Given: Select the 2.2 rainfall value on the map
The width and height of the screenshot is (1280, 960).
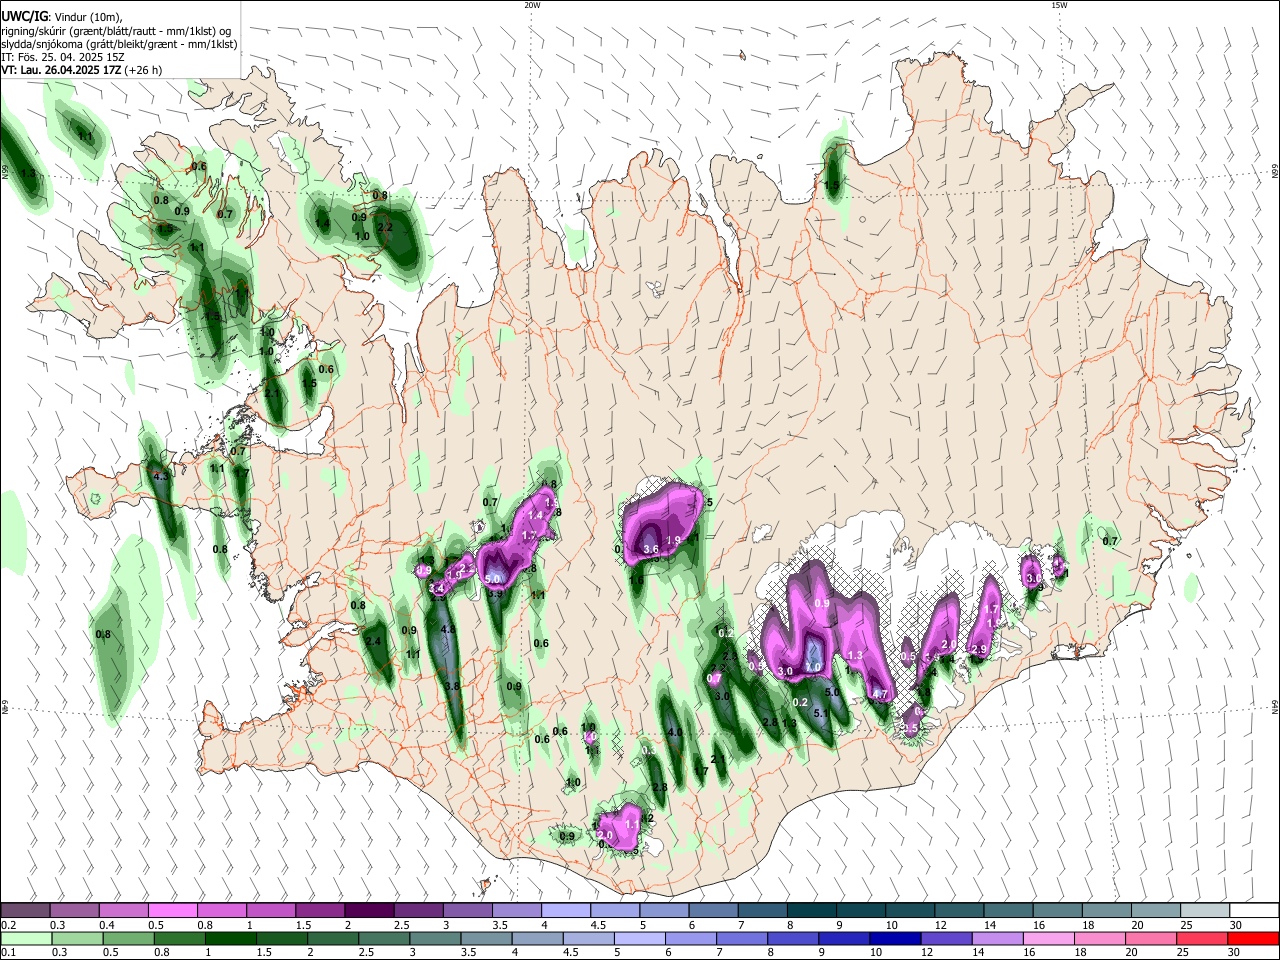Looking at the screenshot, I should click(x=386, y=227).
